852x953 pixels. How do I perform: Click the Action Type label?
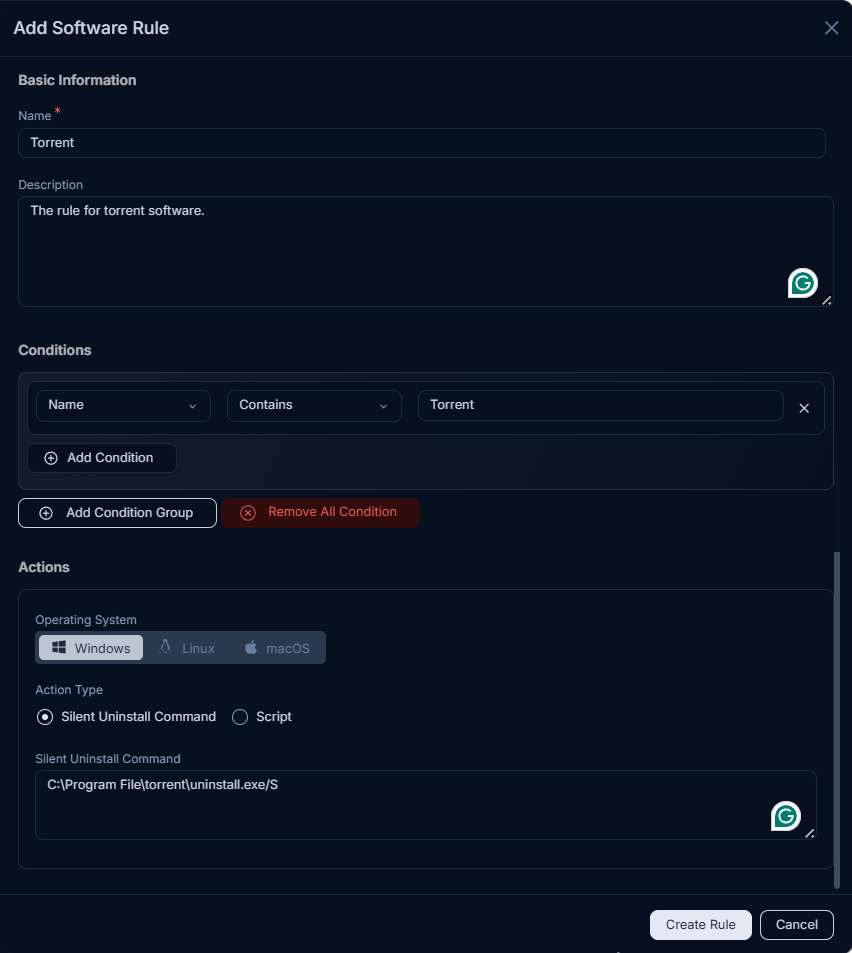tap(69, 690)
